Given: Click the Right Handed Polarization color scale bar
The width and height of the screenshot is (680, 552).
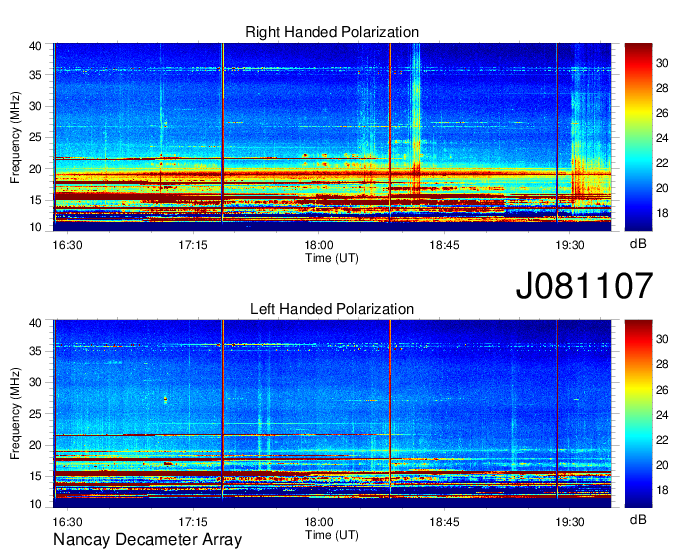Looking at the screenshot, I should (x=638, y=137).
